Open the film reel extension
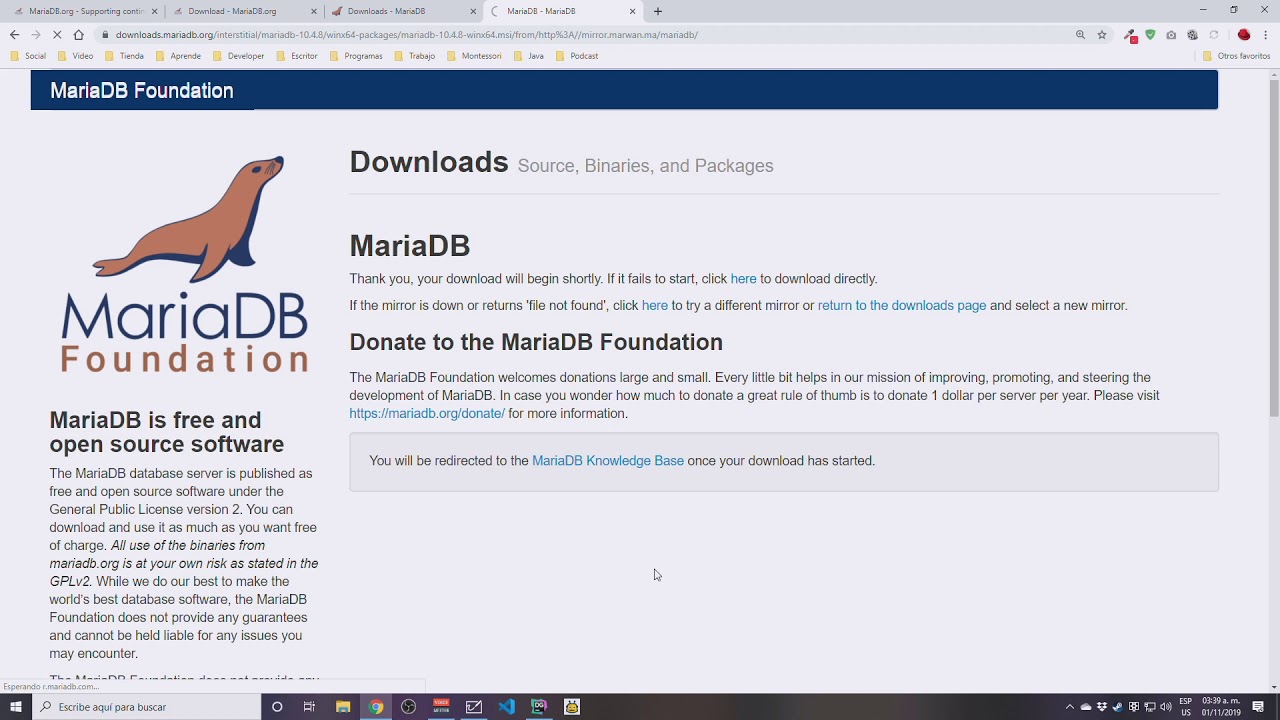The height and width of the screenshot is (720, 1280). (1192, 35)
